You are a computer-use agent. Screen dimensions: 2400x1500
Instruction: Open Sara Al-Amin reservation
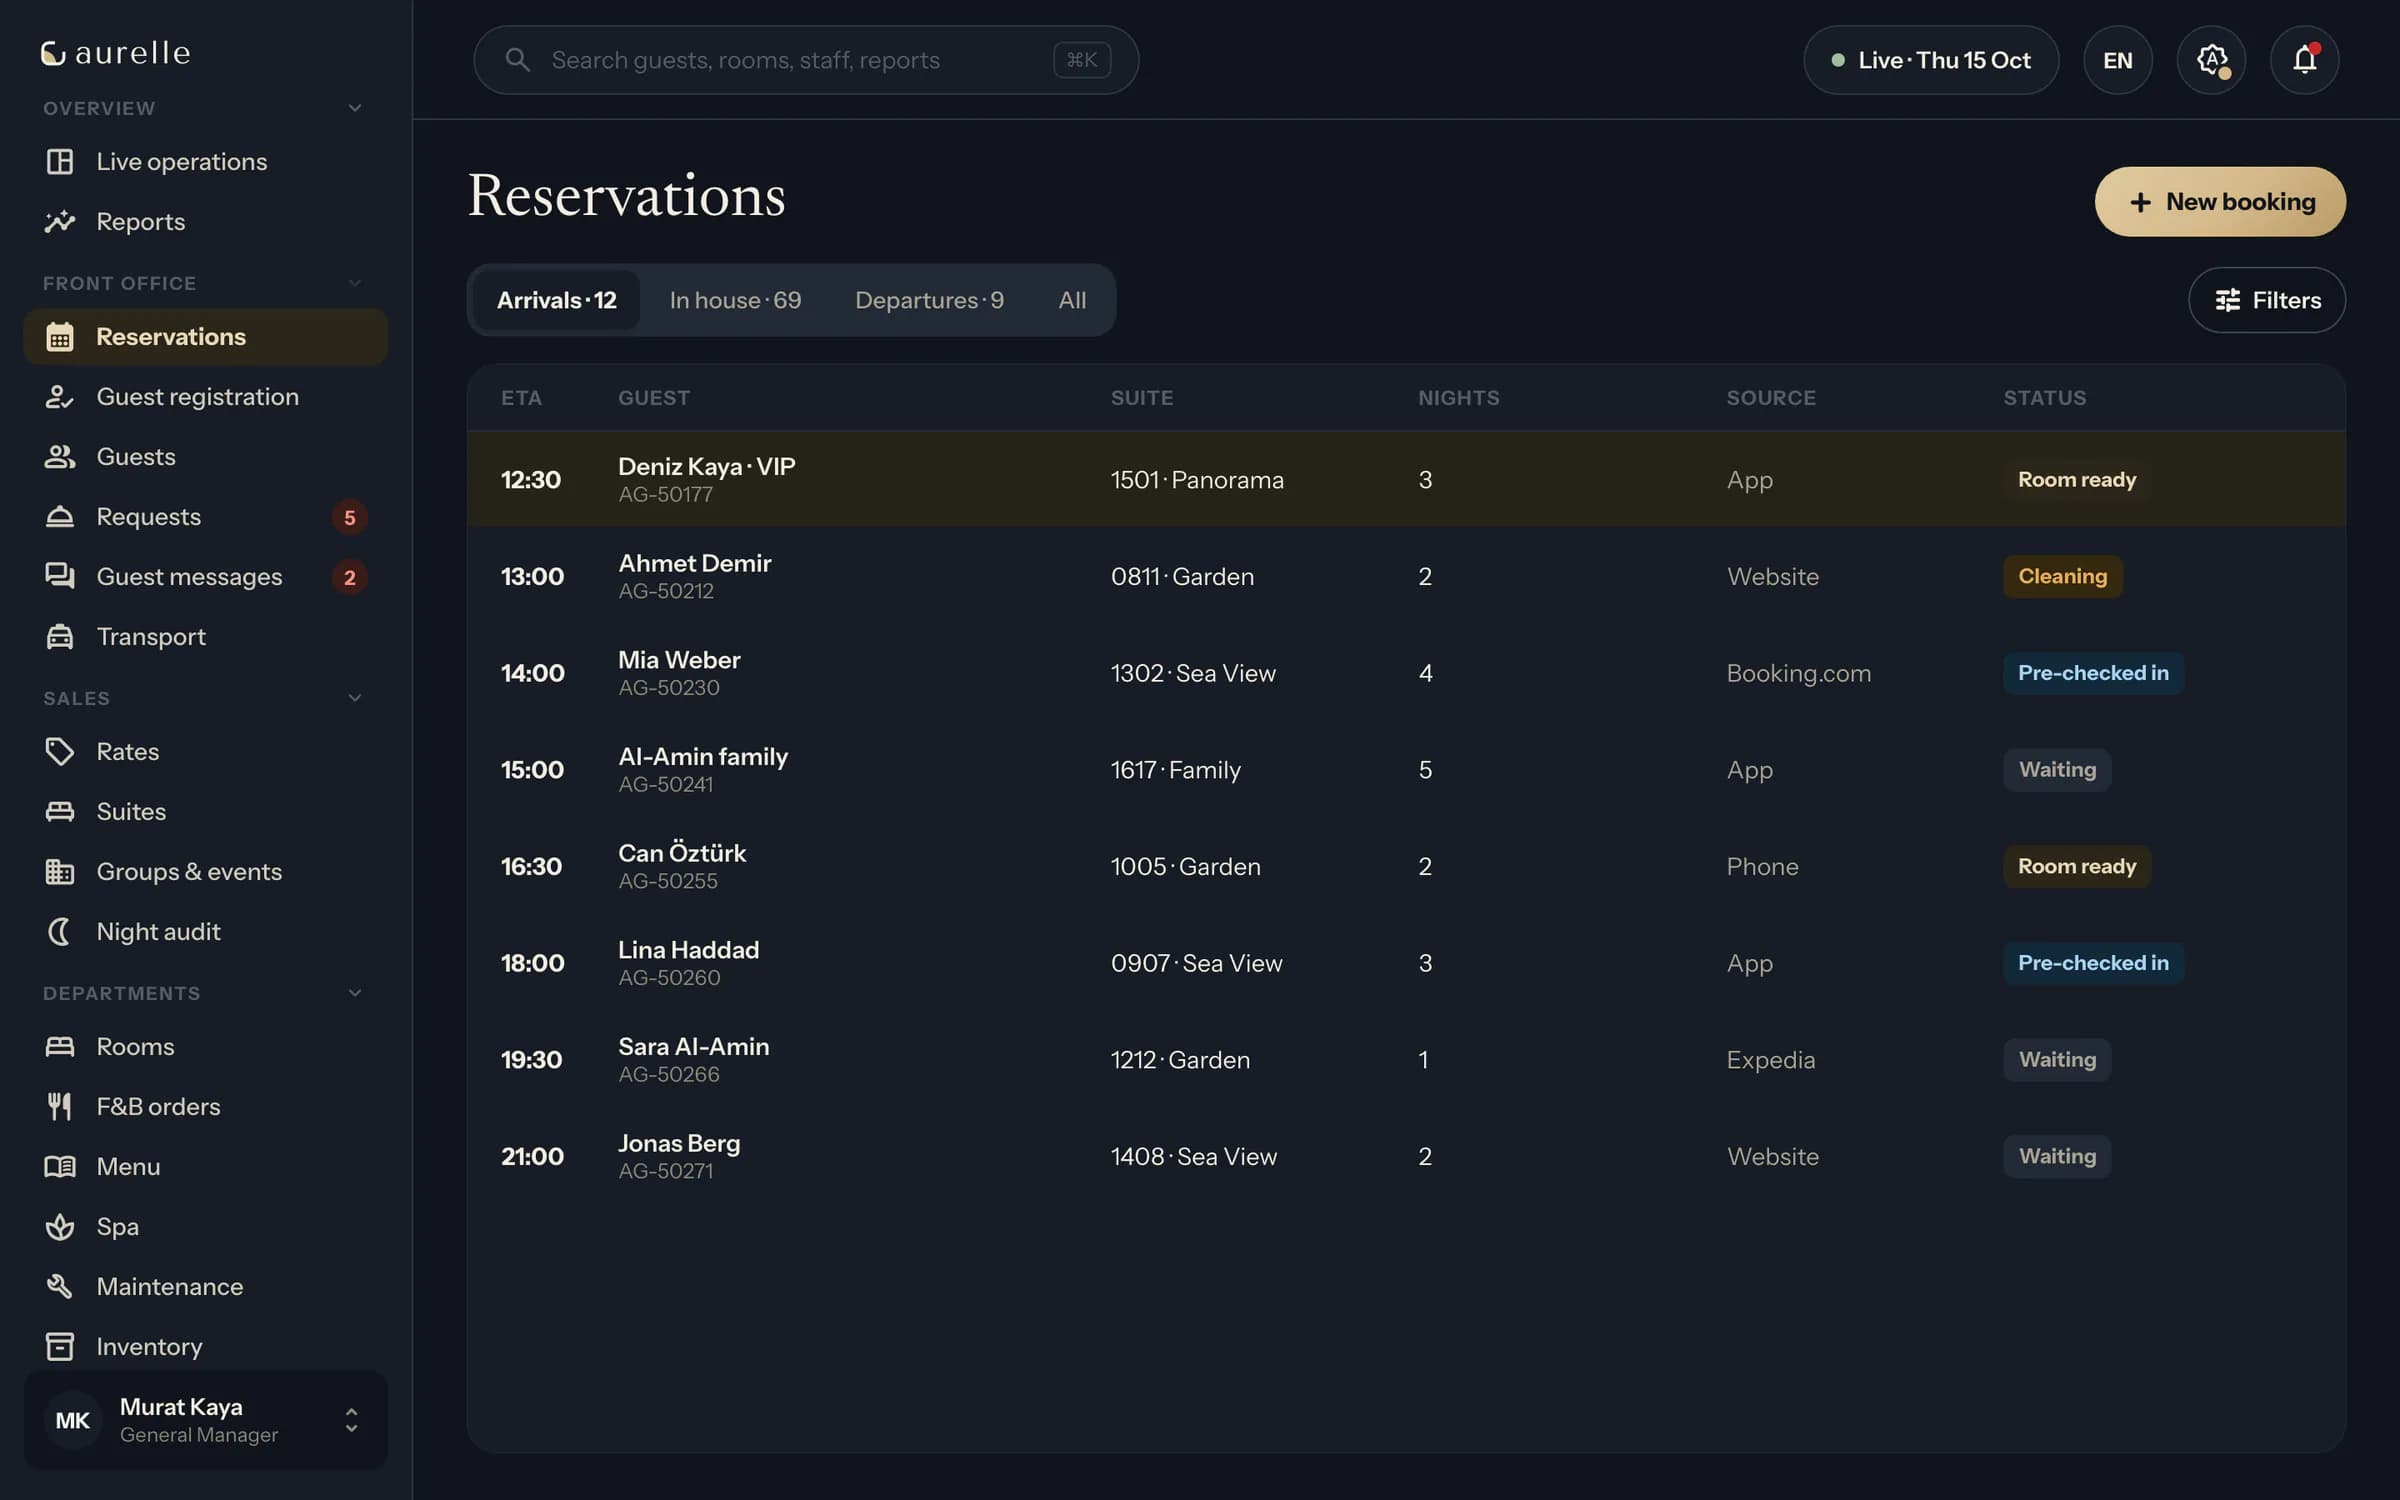1406,1060
